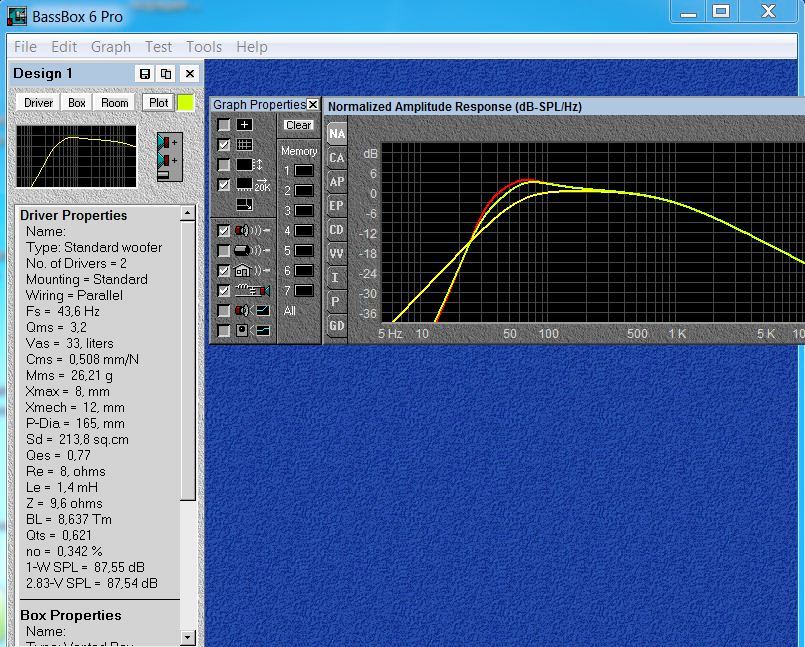
Task: Switch to the VV graph tab
Action: point(337,254)
